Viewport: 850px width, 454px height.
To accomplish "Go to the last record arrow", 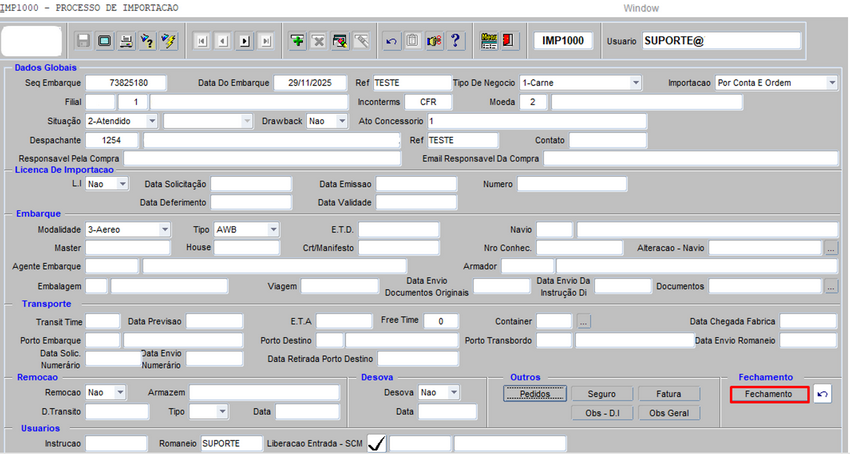I will pos(265,41).
